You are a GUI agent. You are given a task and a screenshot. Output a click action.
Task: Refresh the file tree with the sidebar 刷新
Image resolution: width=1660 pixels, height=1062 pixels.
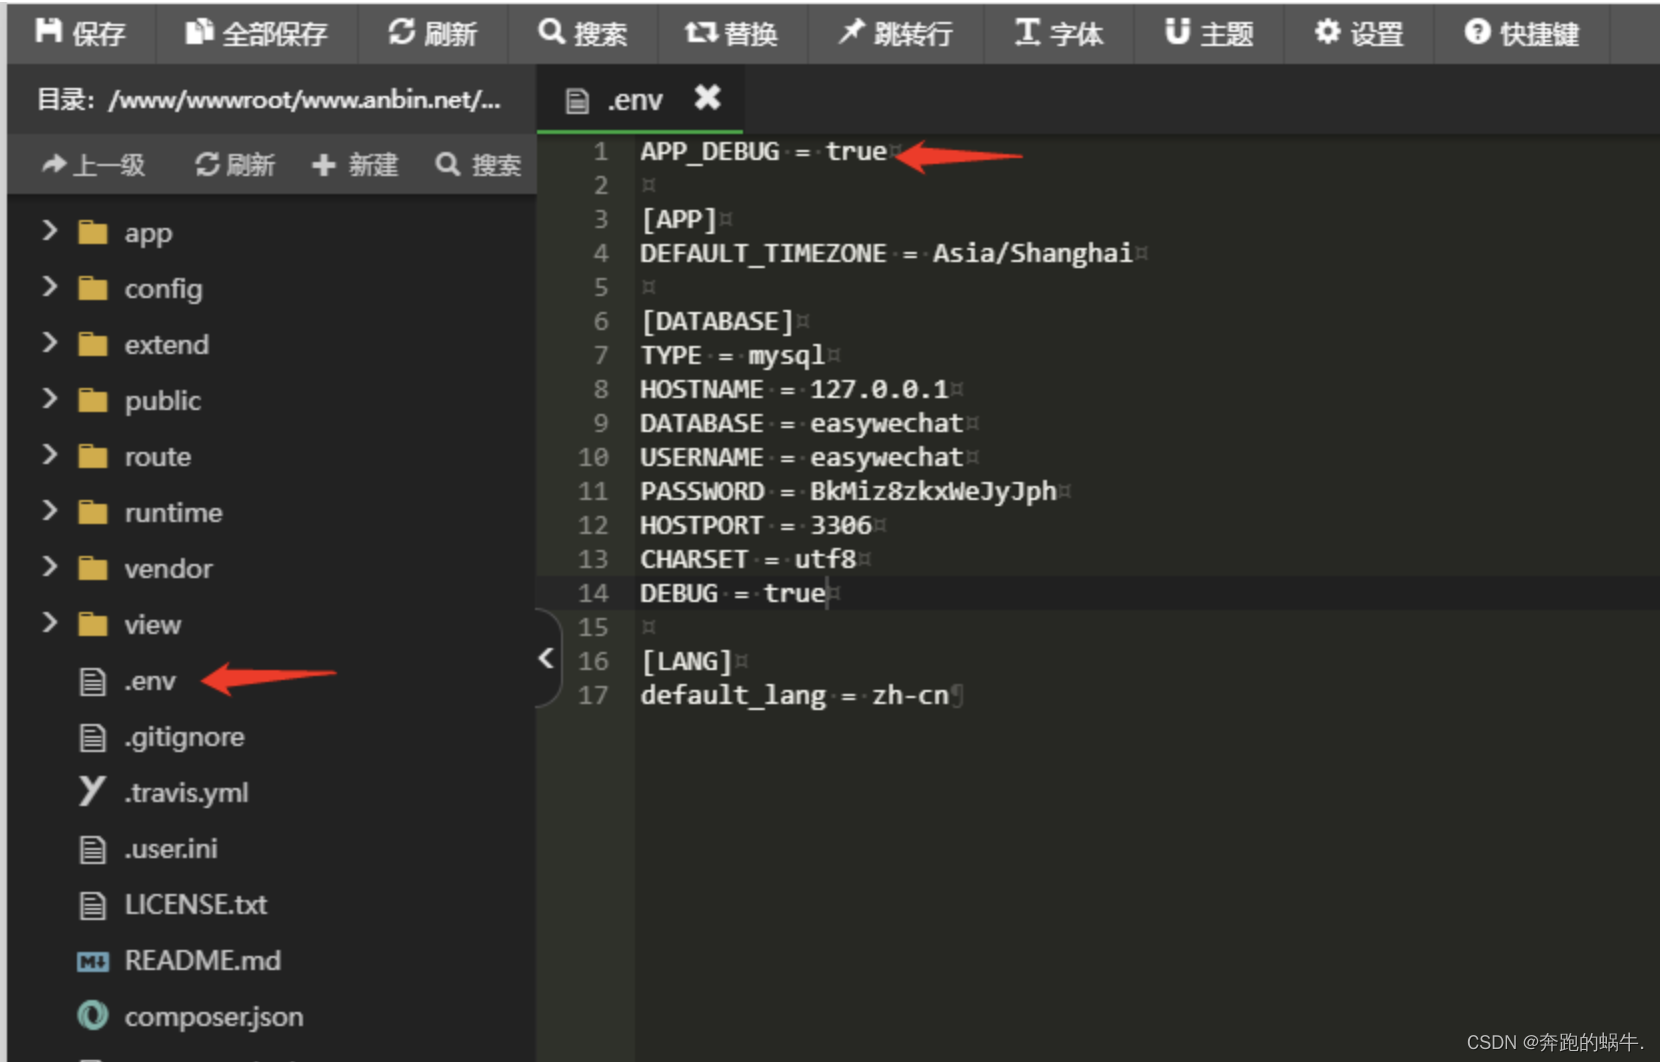(x=235, y=165)
